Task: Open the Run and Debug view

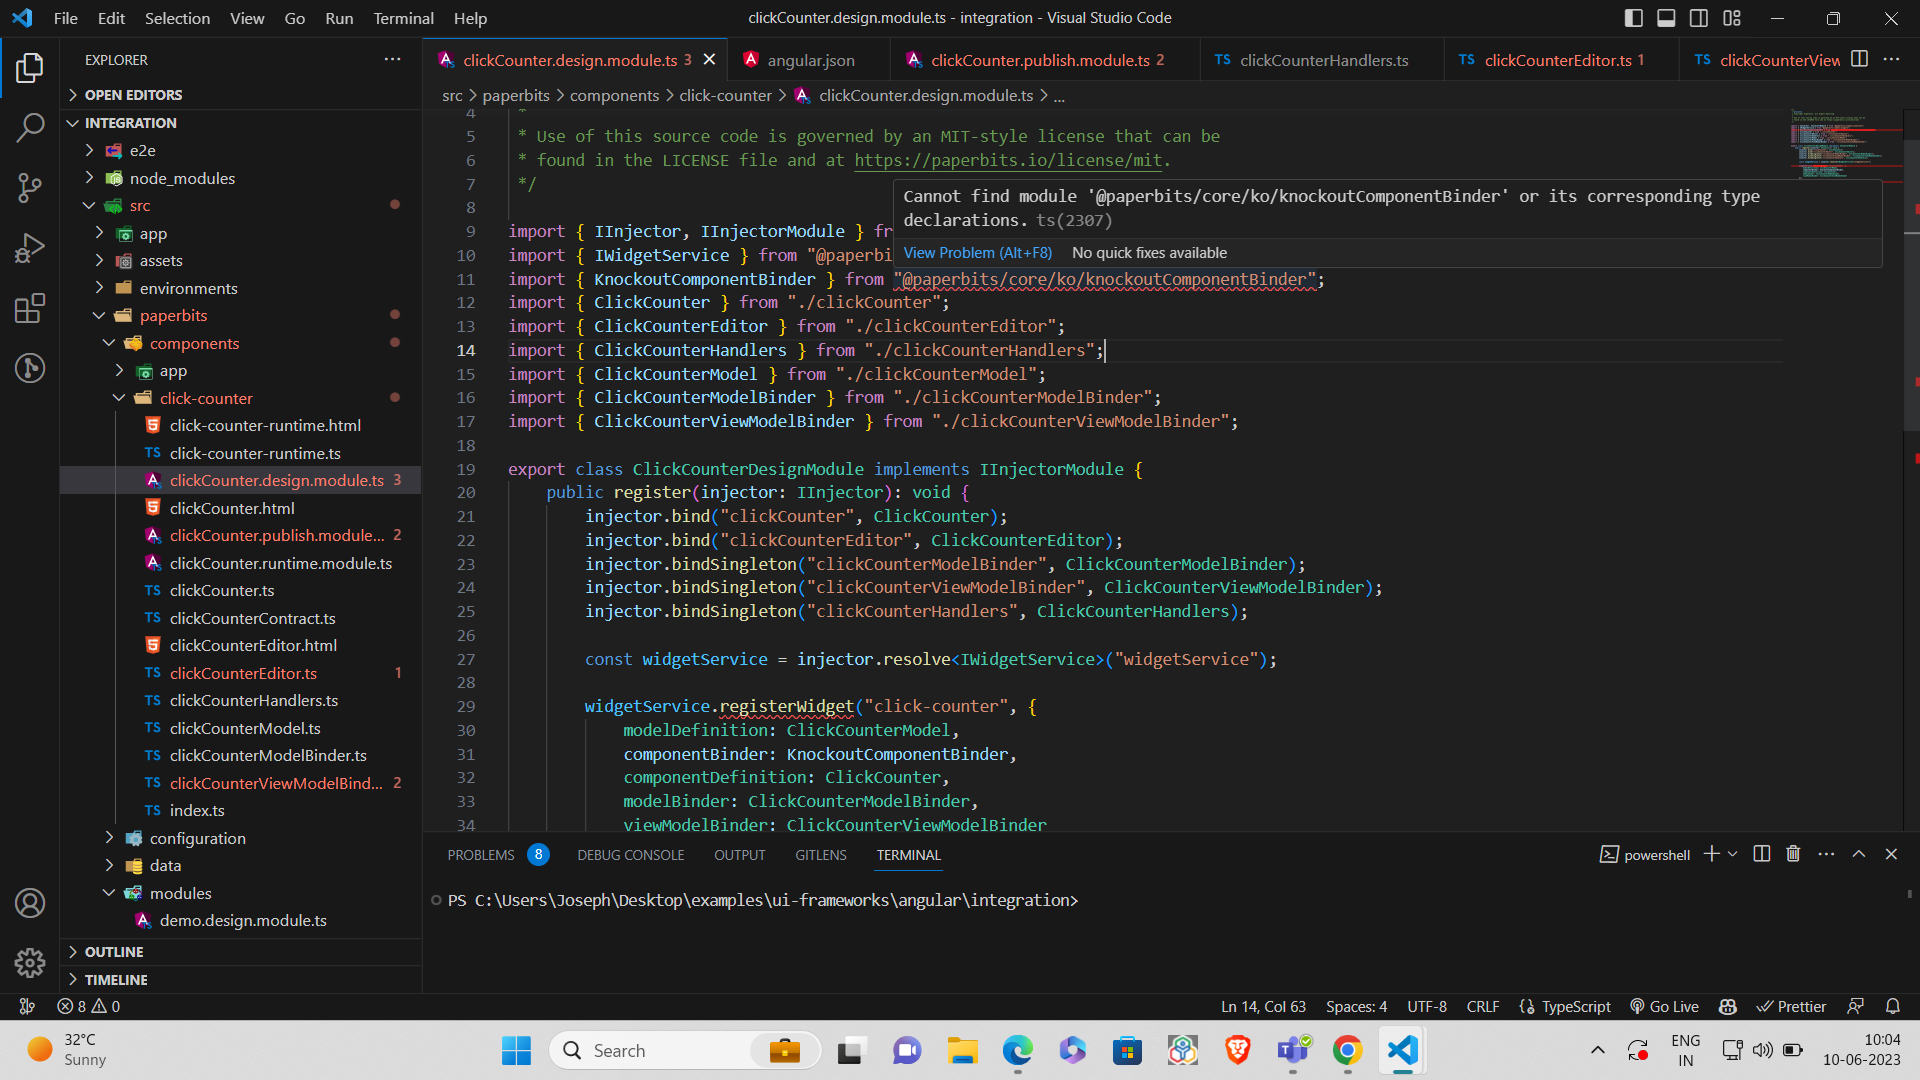Action: (x=30, y=248)
